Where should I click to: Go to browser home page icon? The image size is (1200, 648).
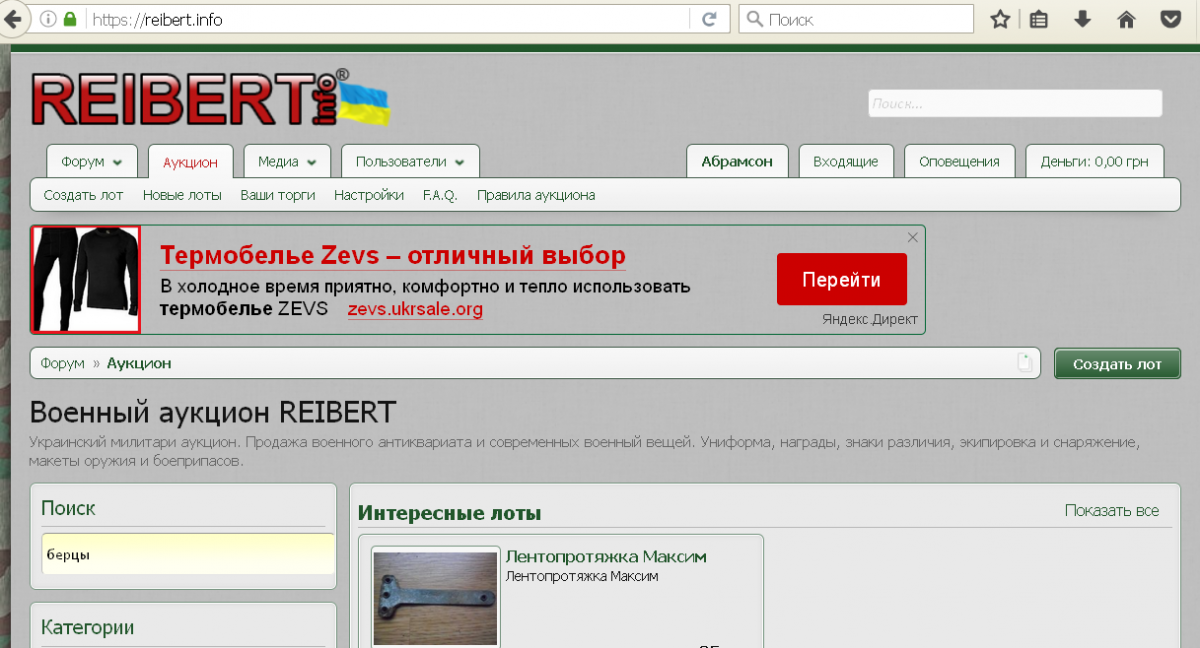[1126, 19]
